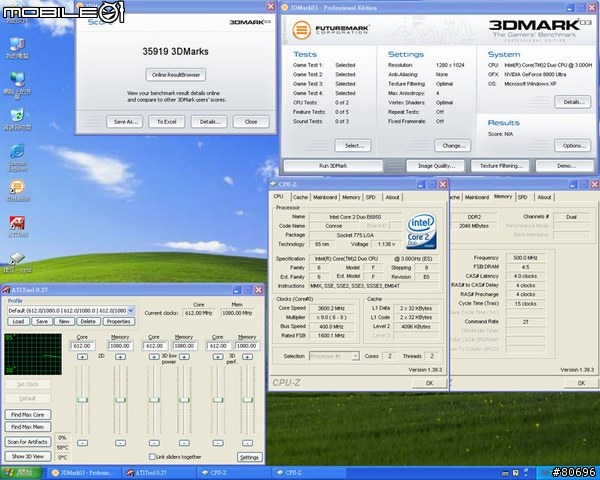Click Online ResultBrowser button
This screenshot has height=480, width=600.
[x=176, y=75]
